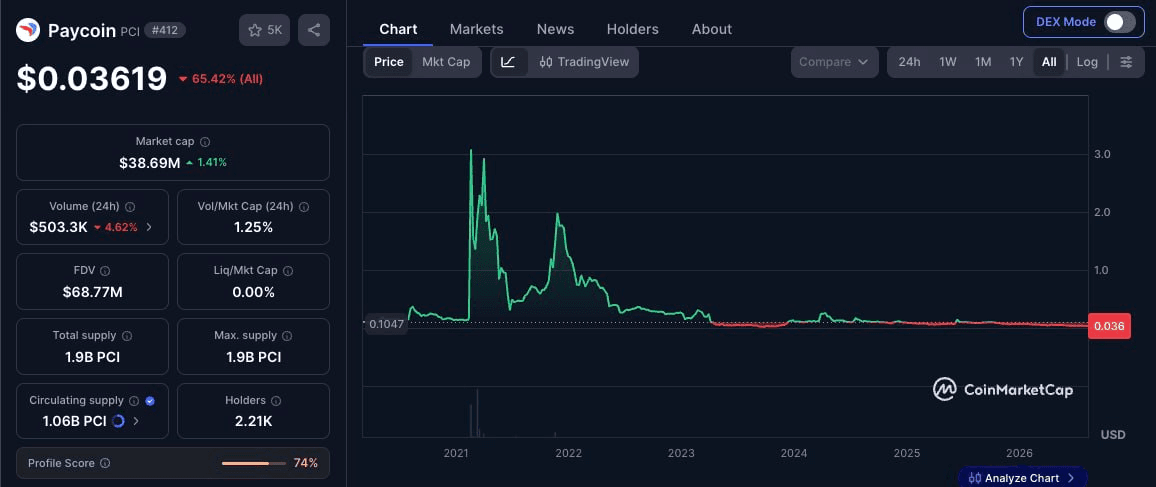Viewport: 1156px width, 487px height.
Task: Show Holders info icon
Action: tap(276, 401)
